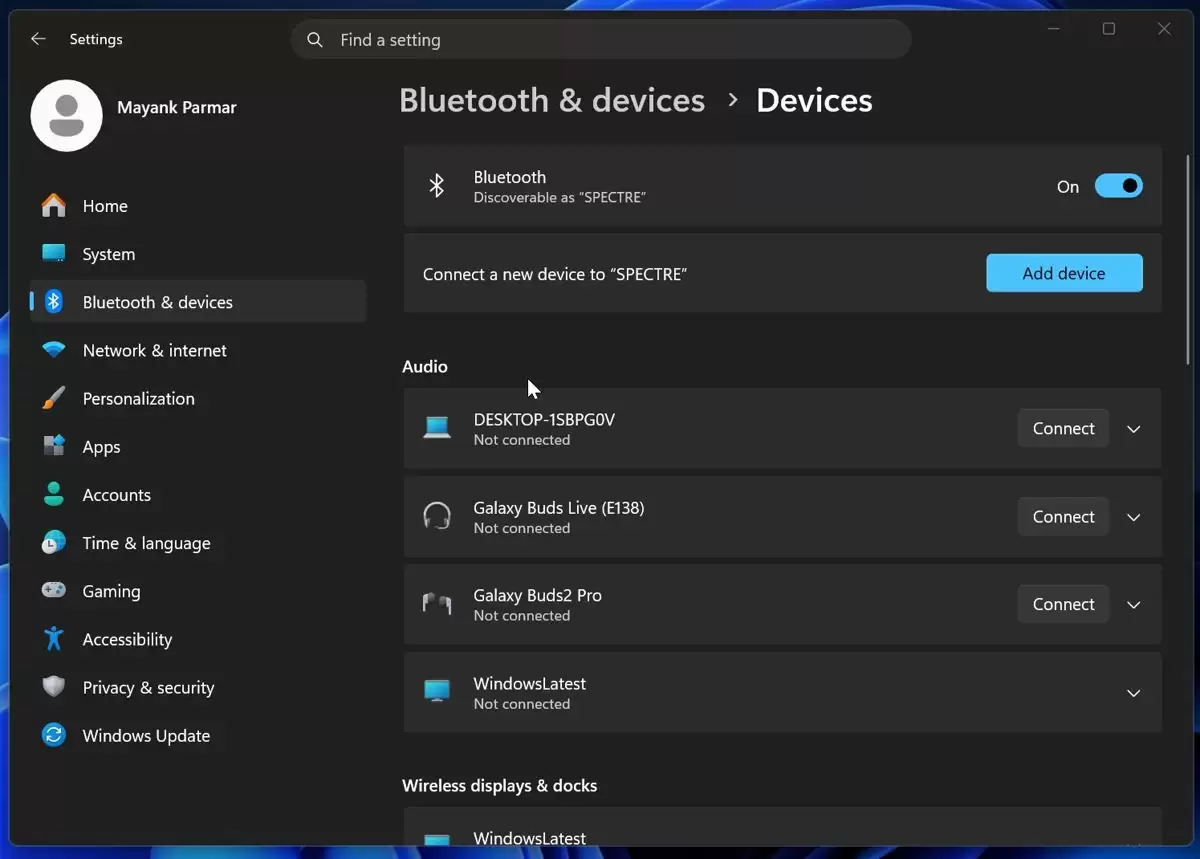This screenshot has height=859, width=1200.
Task: Click Wireless displays & docks heading
Action: click(500, 786)
